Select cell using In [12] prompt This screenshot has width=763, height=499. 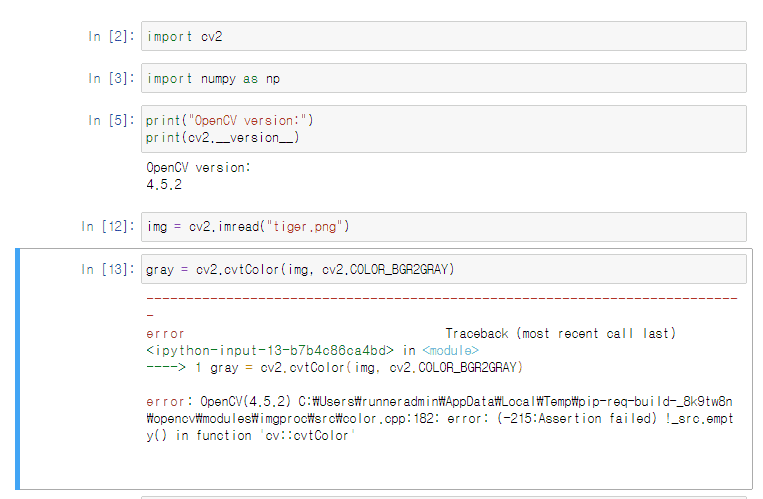(108, 226)
